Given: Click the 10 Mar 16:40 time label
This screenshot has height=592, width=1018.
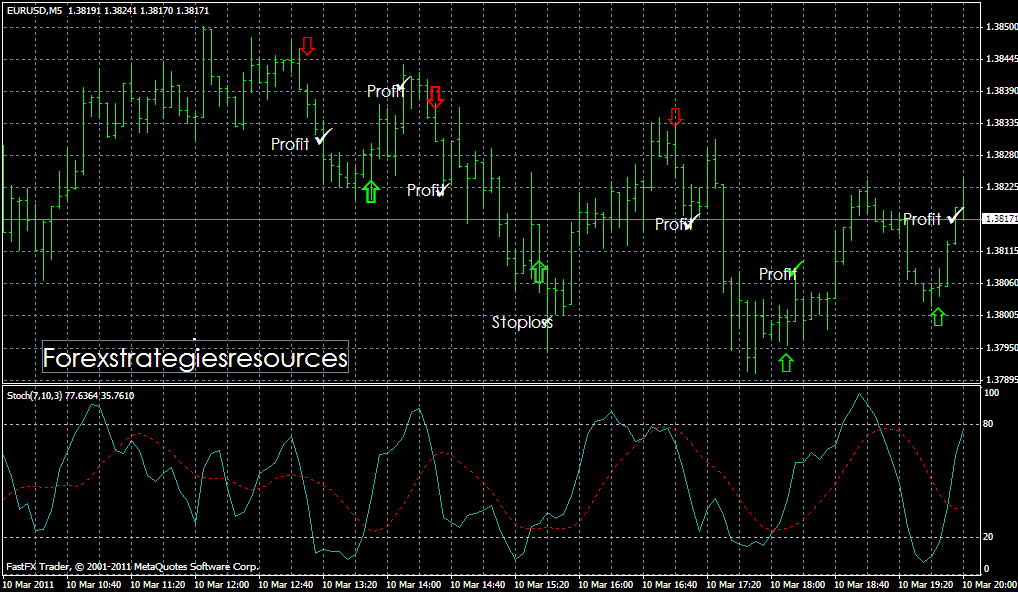Looking at the screenshot, I should point(669,585).
